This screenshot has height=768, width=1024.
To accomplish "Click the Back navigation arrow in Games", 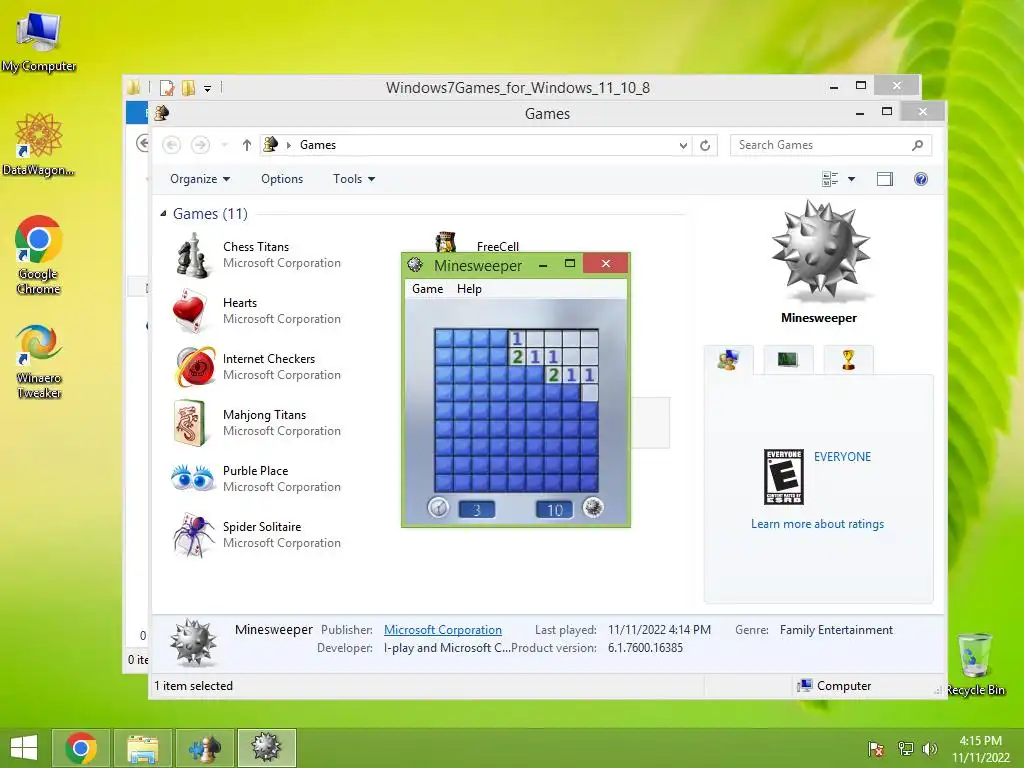I will (x=172, y=145).
